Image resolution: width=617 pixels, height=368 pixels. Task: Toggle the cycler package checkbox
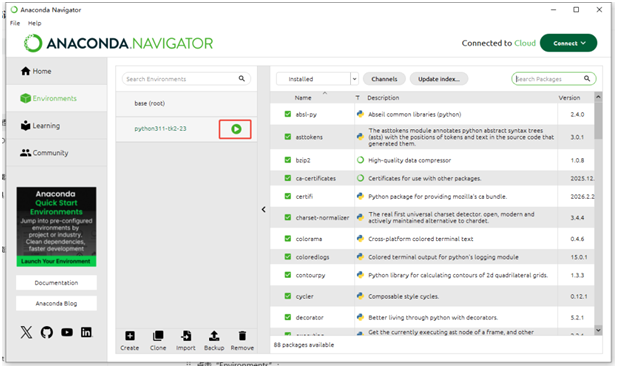pyautogui.click(x=288, y=296)
